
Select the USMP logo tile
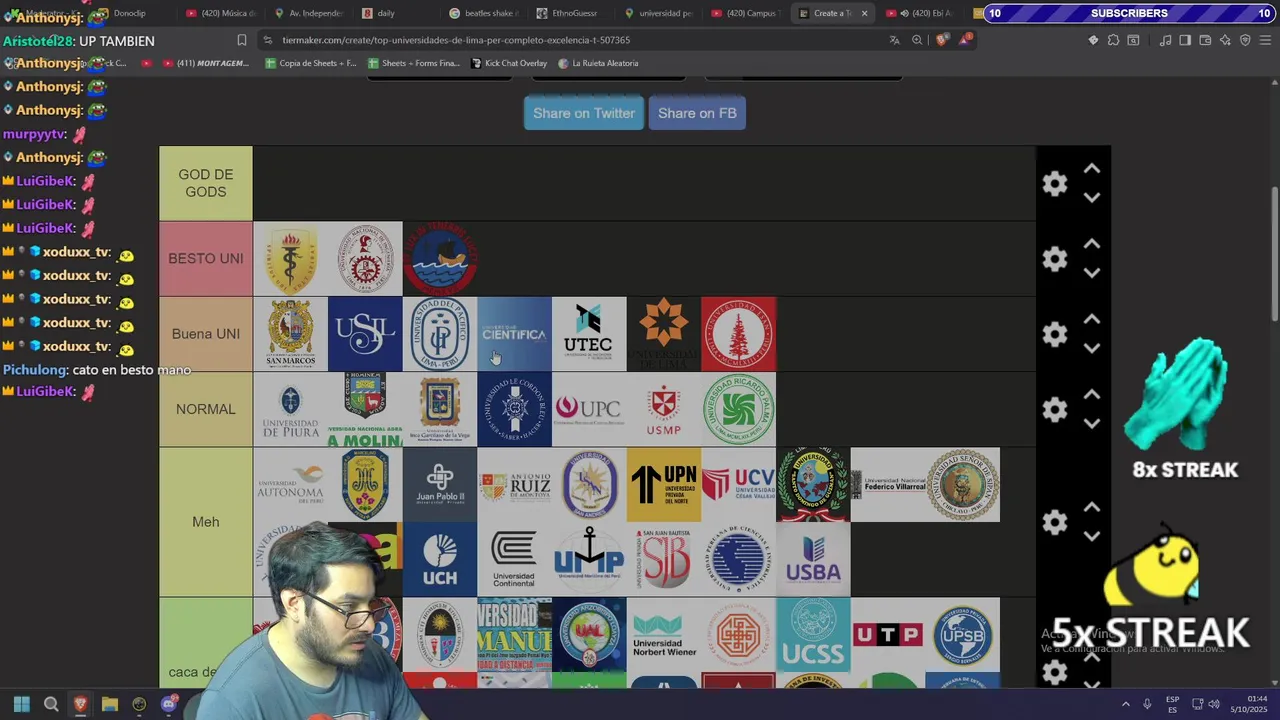click(664, 409)
